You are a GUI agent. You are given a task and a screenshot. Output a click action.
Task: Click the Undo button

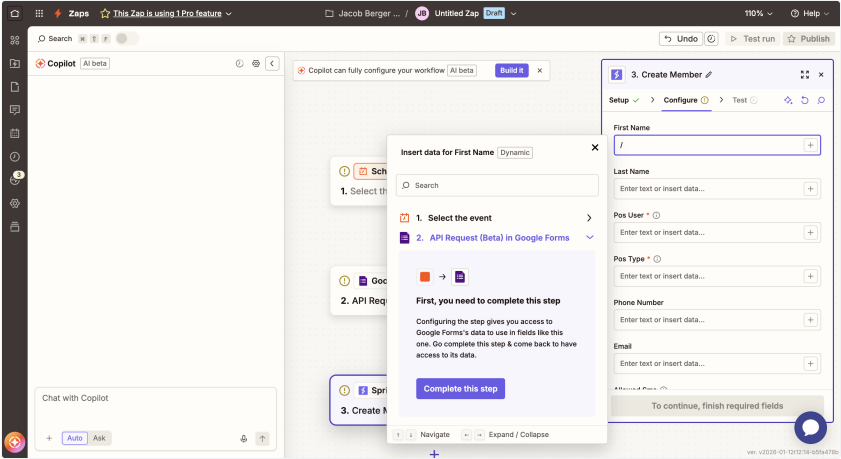681,39
